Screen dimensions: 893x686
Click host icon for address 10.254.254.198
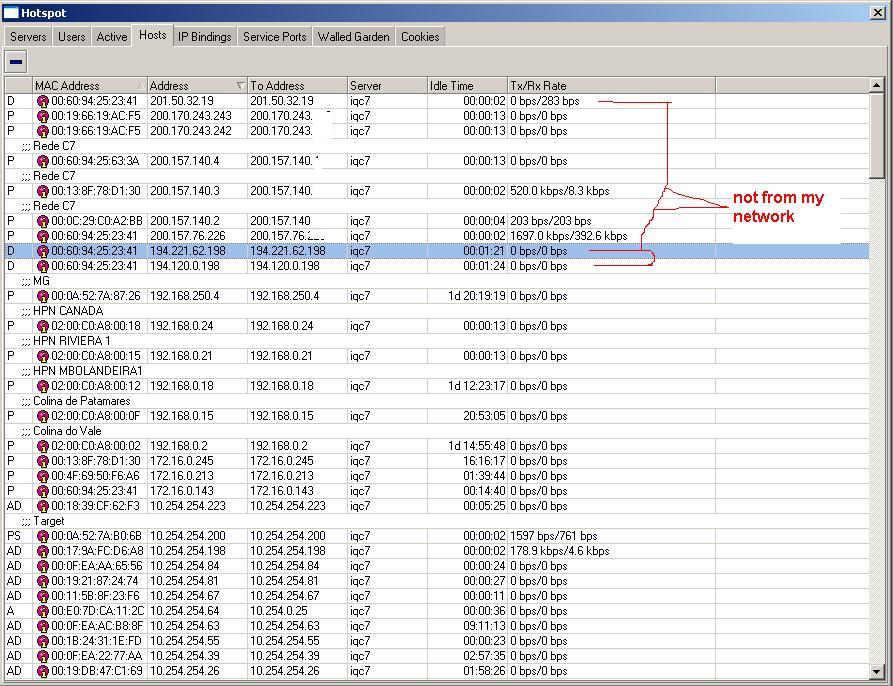(x=43, y=551)
